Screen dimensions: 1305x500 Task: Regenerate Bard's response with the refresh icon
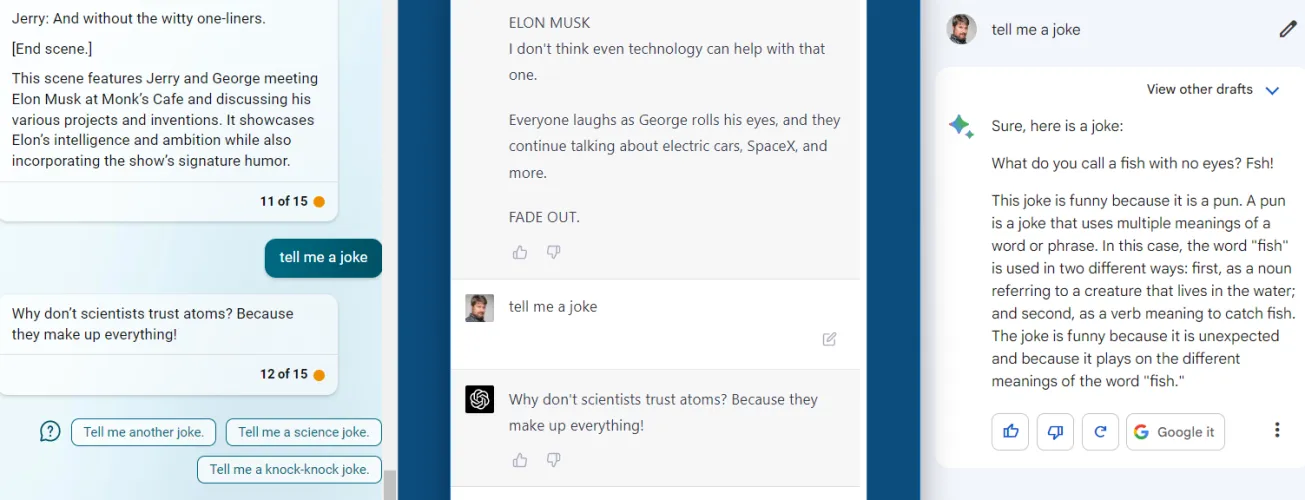tap(1100, 432)
